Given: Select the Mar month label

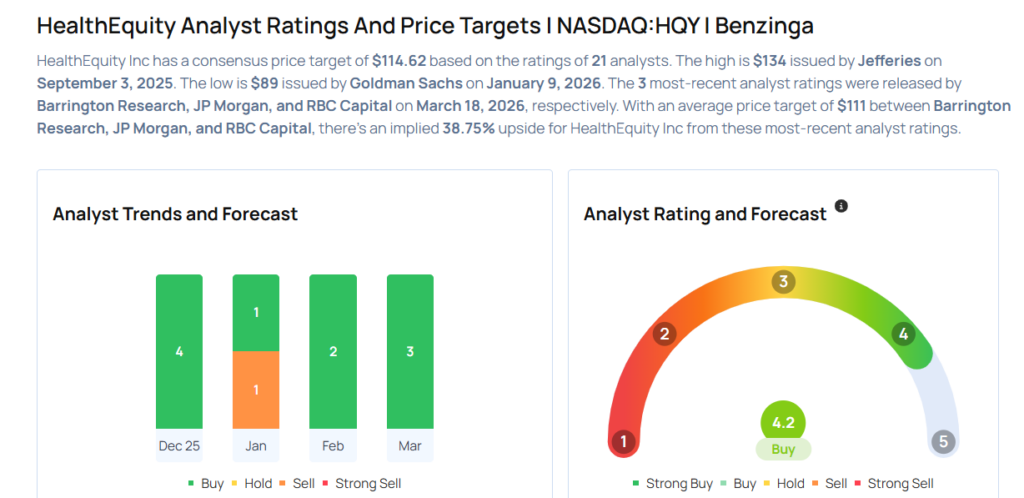Looking at the screenshot, I should click(x=410, y=445).
